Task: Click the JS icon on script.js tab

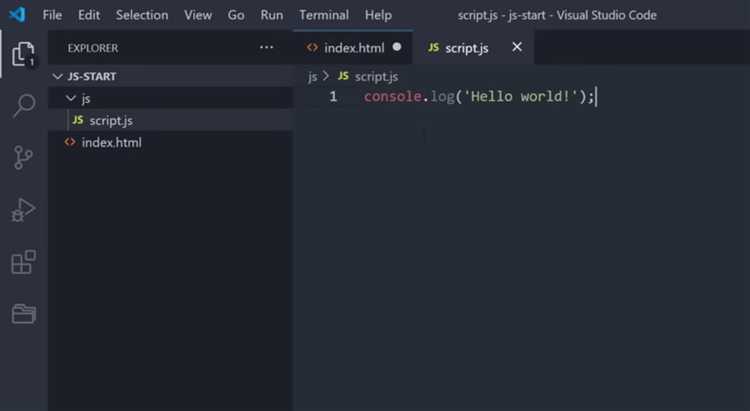Action: 433,47
